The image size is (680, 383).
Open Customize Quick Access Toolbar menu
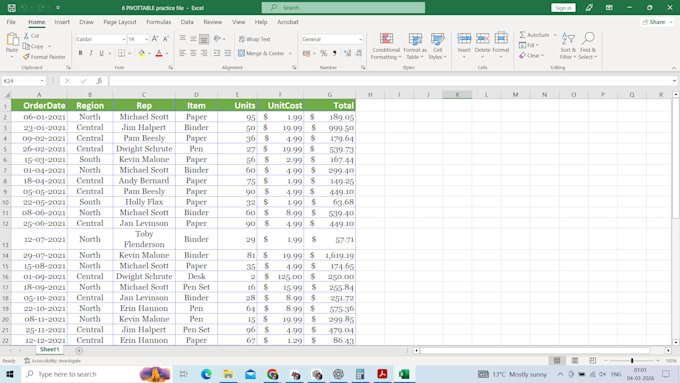tap(58, 8)
